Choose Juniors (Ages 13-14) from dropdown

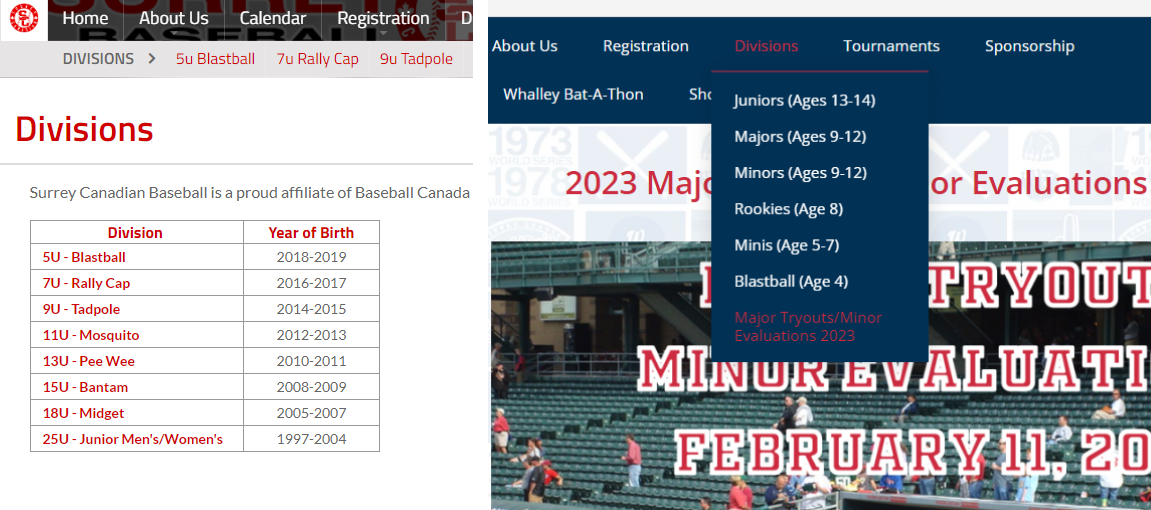pos(804,101)
